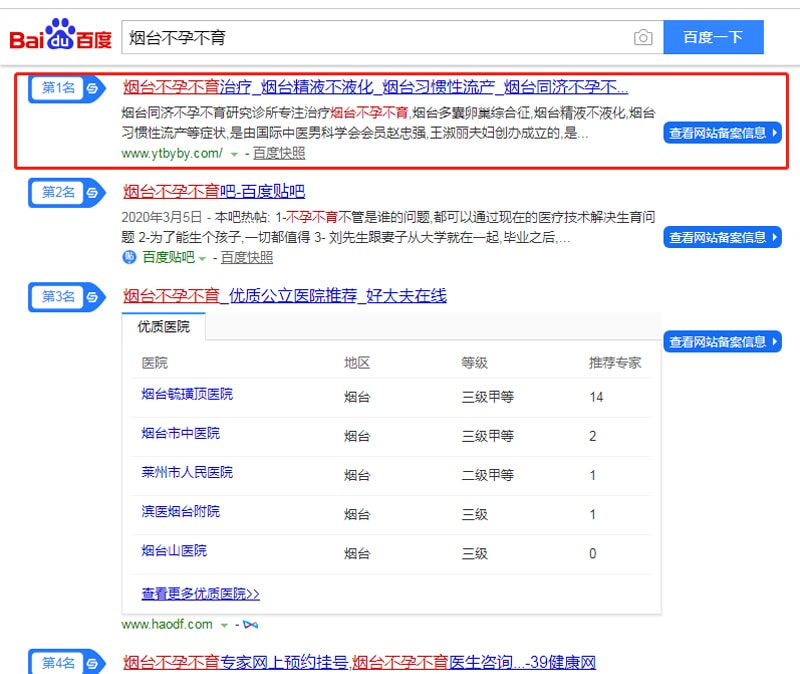Click the 医院 column header
800x674 pixels.
(x=155, y=363)
